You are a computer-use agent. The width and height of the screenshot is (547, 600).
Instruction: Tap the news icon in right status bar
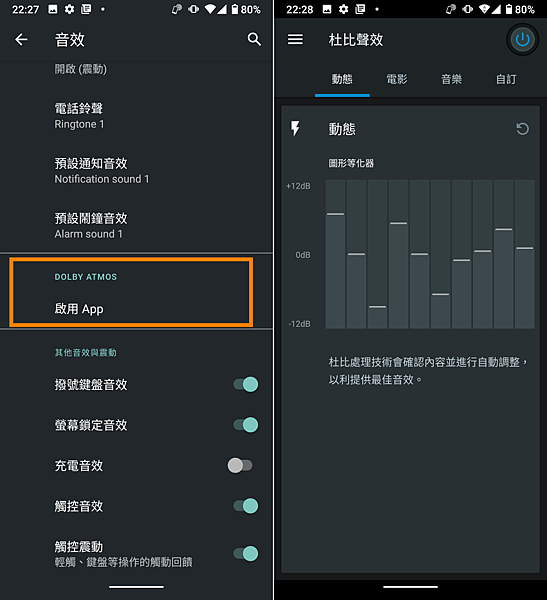point(360,9)
